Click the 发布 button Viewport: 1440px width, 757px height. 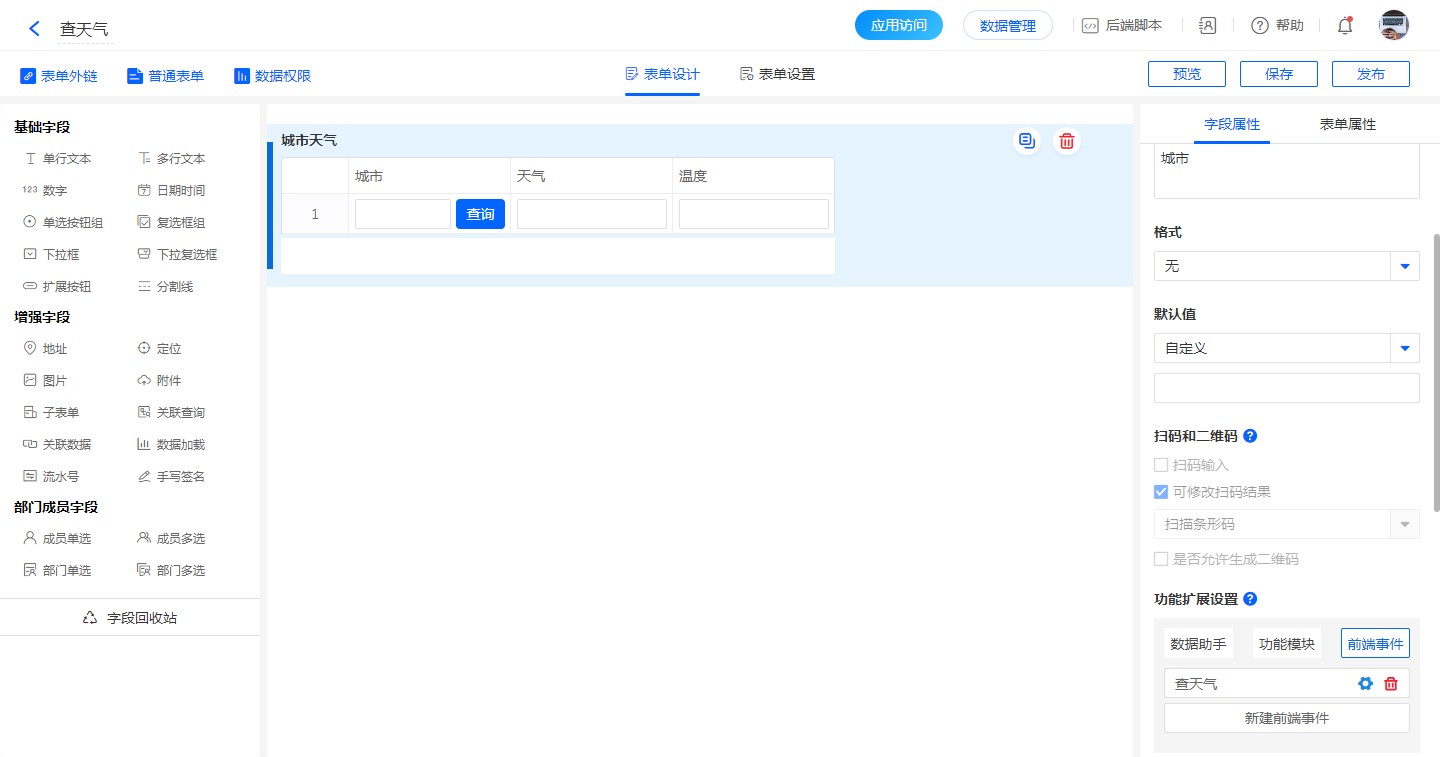click(x=1370, y=74)
